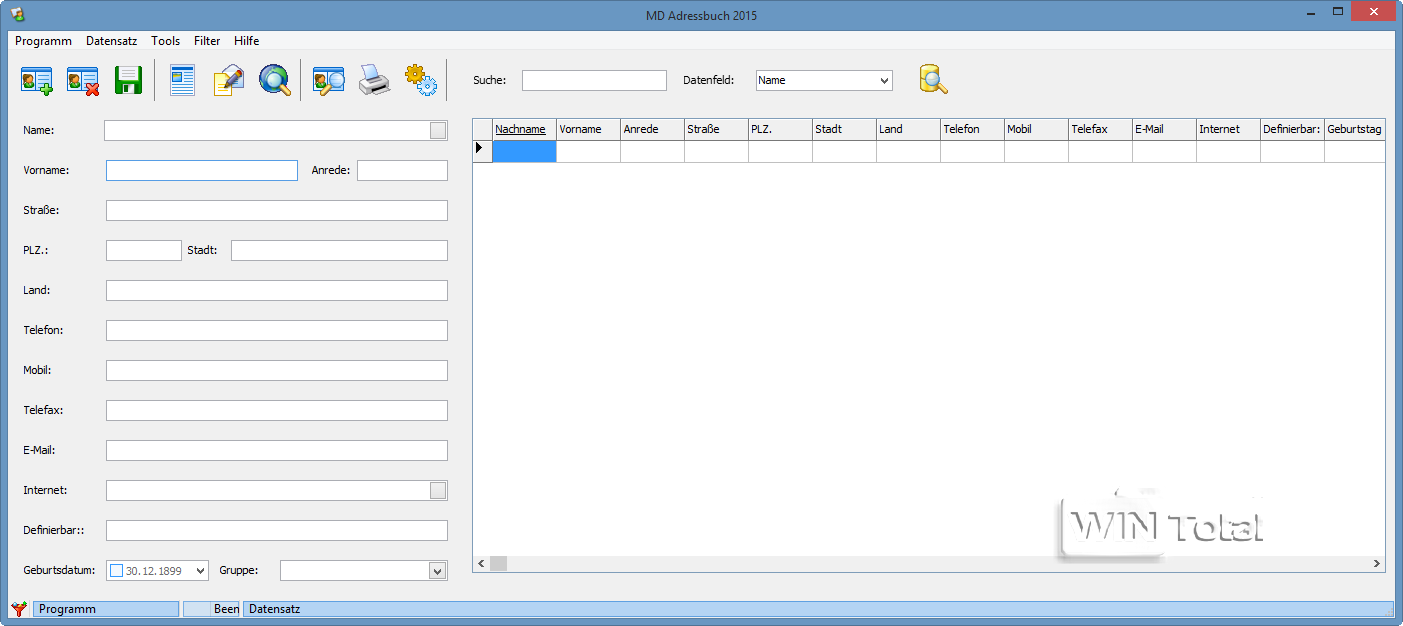Click the small button beside Internet field
This screenshot has height=626, width=1403.
(438, 490)
